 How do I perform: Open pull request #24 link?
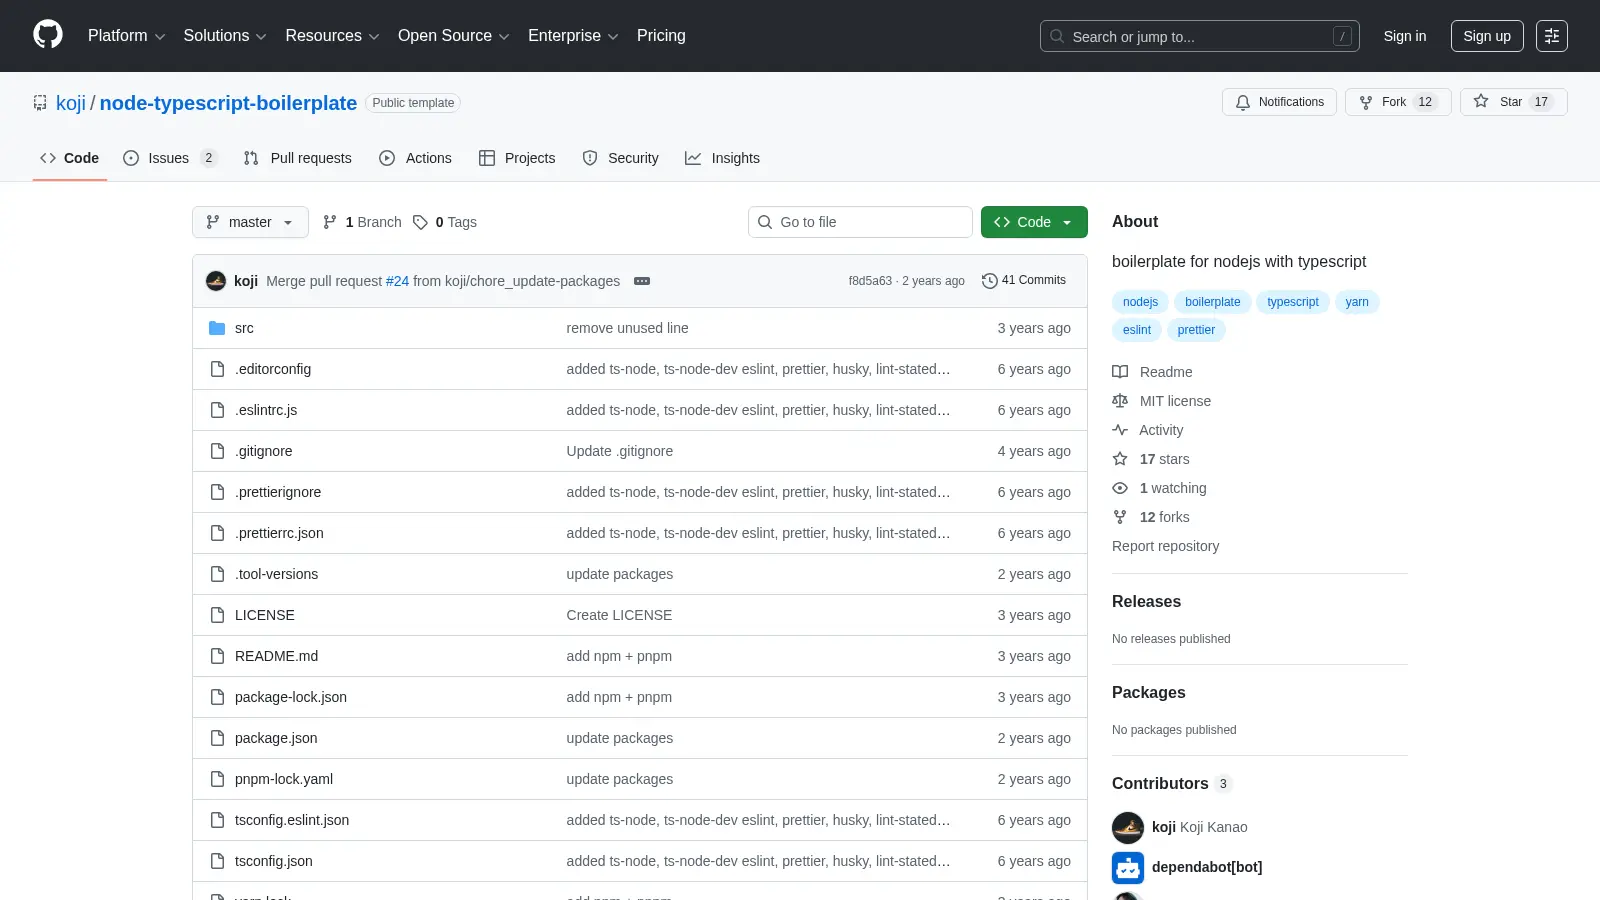pyautogui.click(x=397, y=281)
